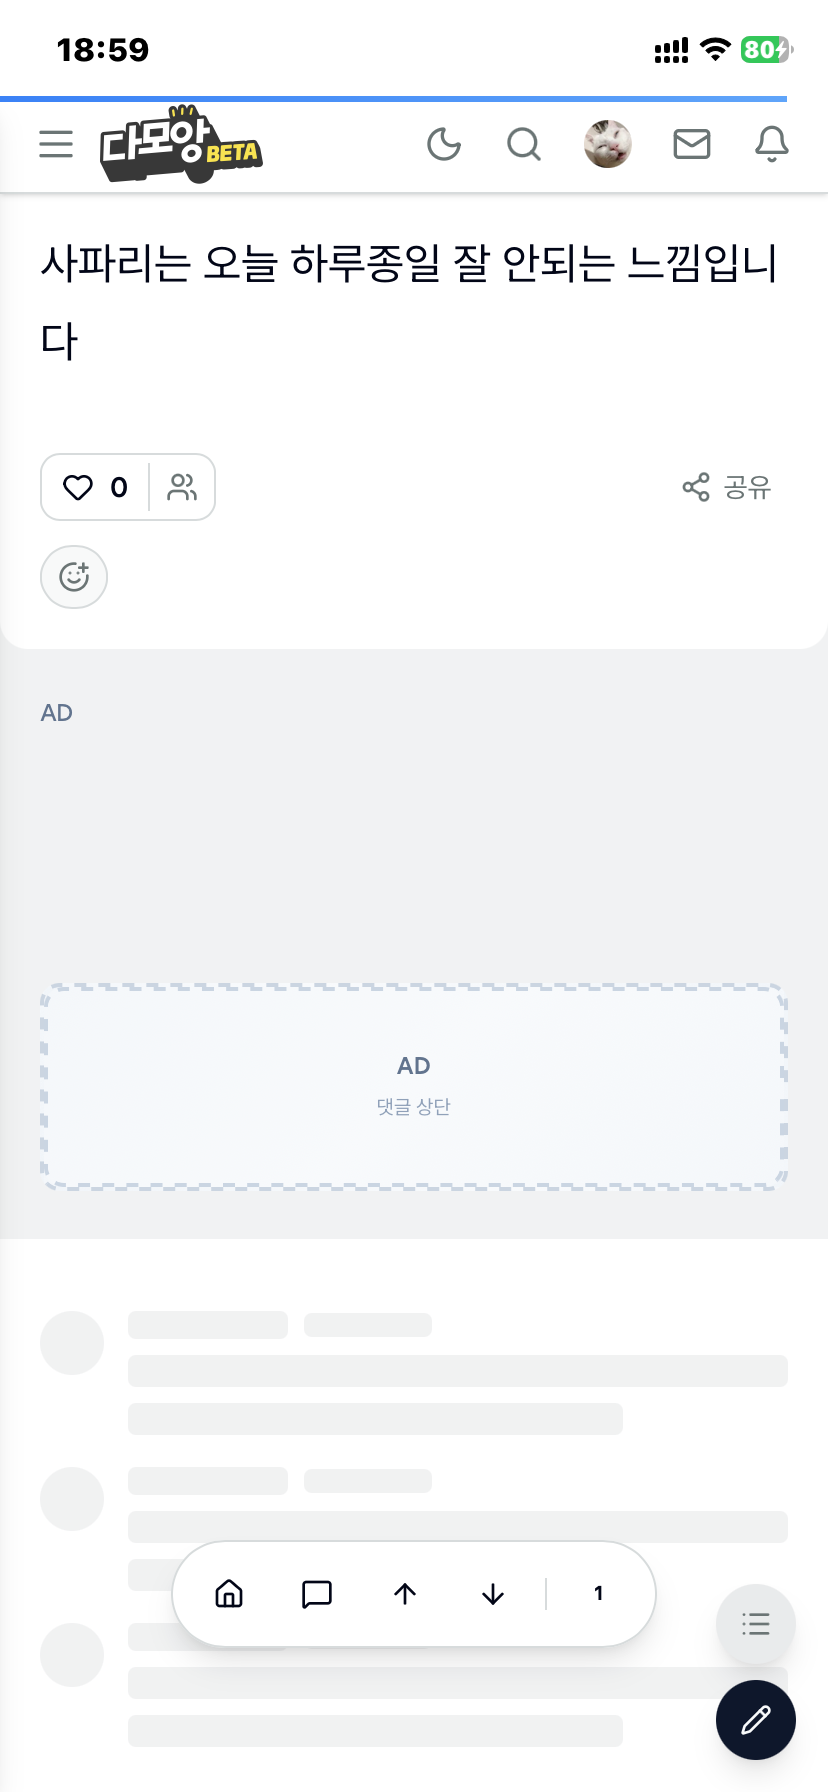Tap the post title text
Image resolution: width=828 pixels, height=1792 pixels.
[409, 302]
